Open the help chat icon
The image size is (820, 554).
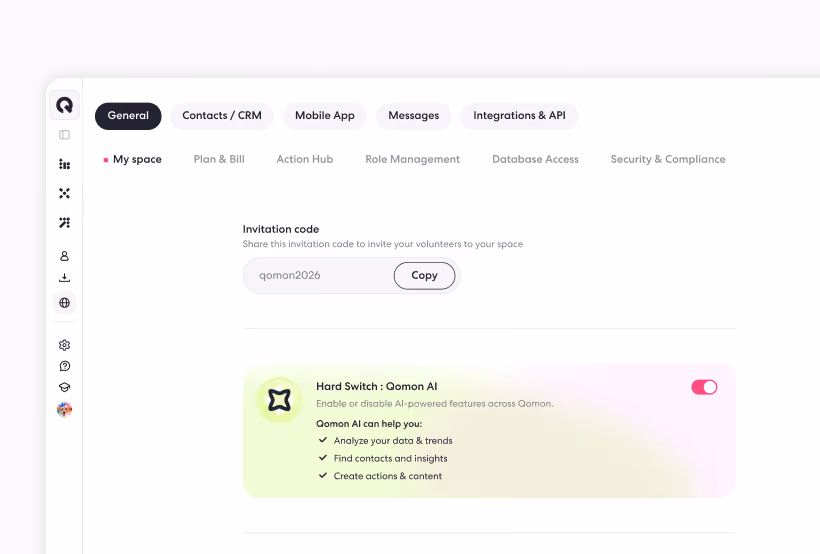tap(64, 366)
